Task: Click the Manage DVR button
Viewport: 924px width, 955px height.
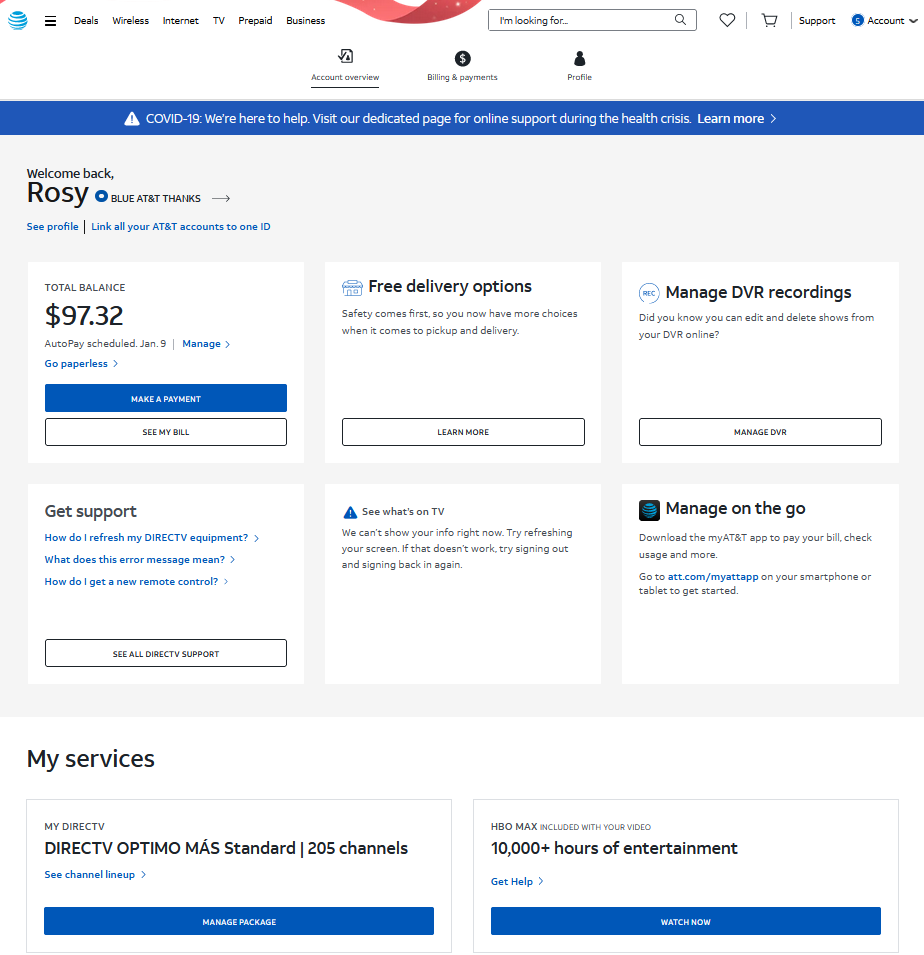Action: (x=760, y=432)
